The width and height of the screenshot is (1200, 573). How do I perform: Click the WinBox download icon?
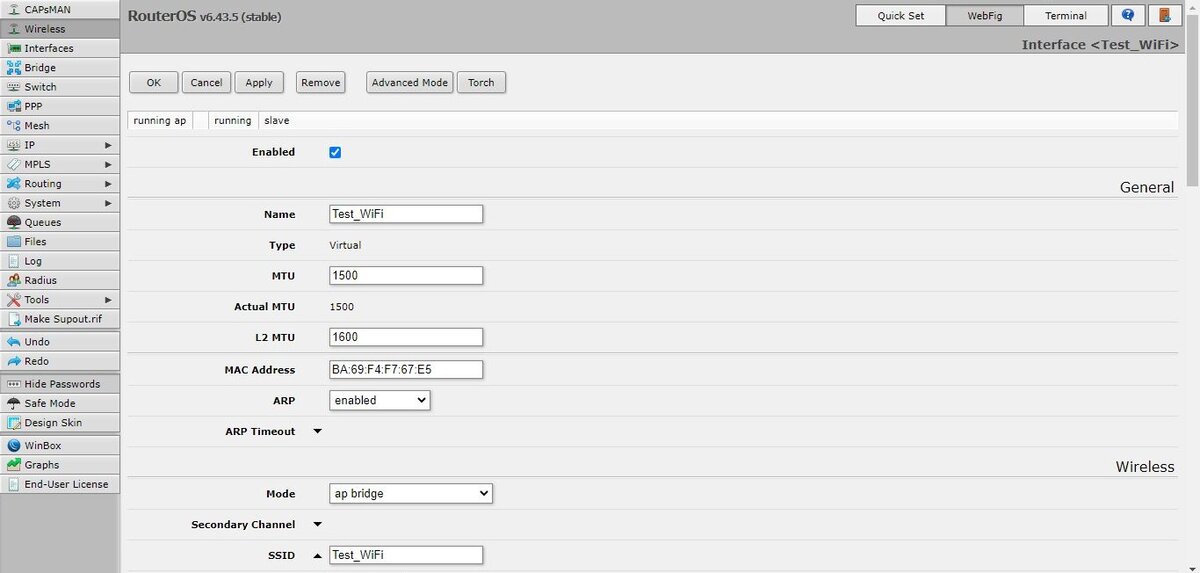click(14, 445)
